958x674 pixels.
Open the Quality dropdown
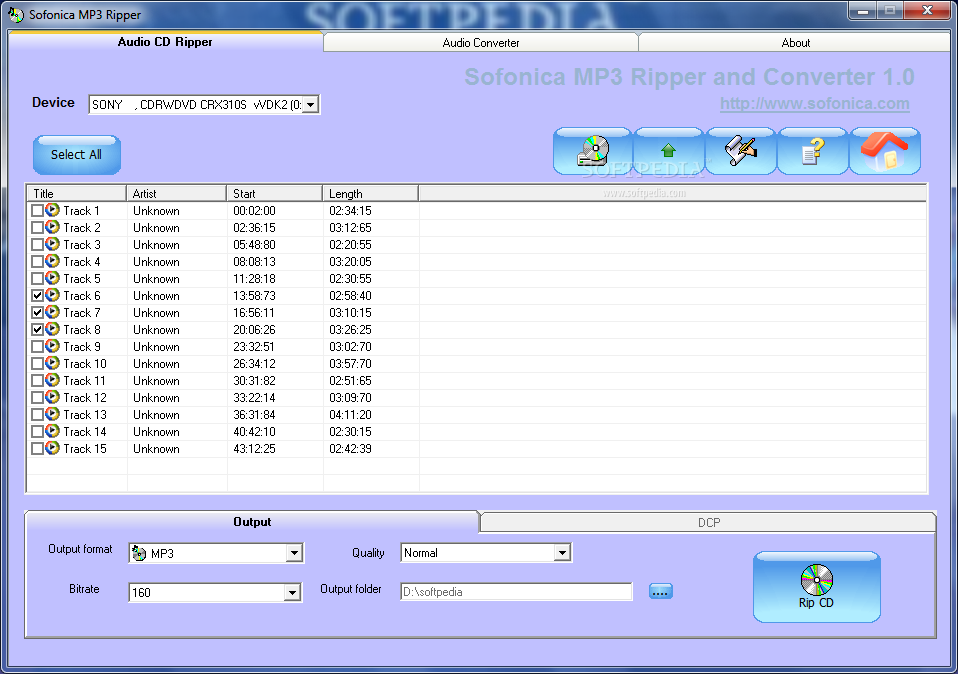tap(562, 552)
